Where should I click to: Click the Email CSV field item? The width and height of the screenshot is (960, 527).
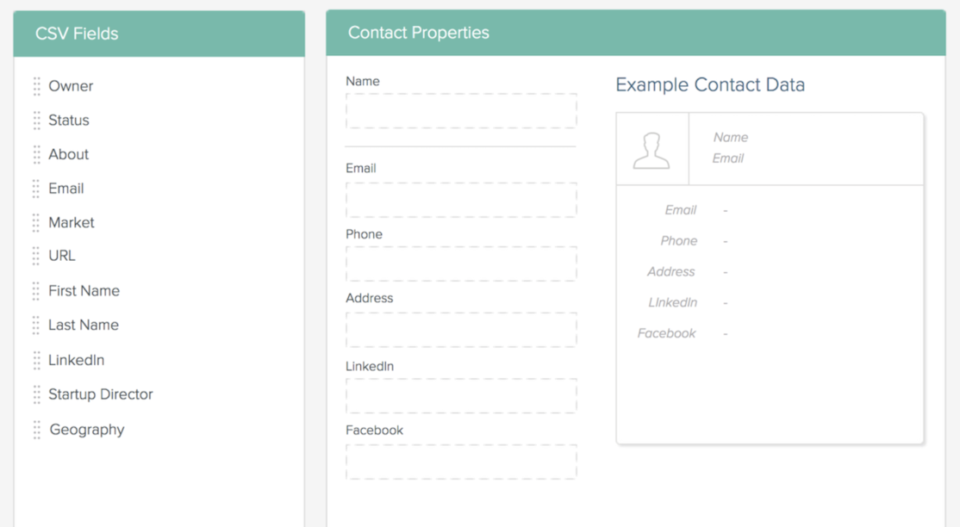pyautogui.click(x=66, y=189)
